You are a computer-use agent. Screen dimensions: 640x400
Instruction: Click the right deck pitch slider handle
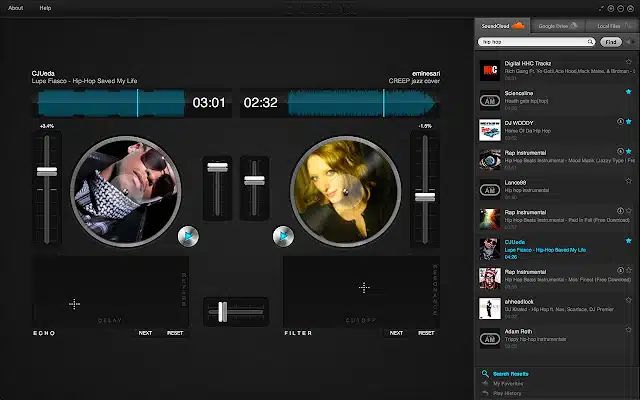coord(425,197)
